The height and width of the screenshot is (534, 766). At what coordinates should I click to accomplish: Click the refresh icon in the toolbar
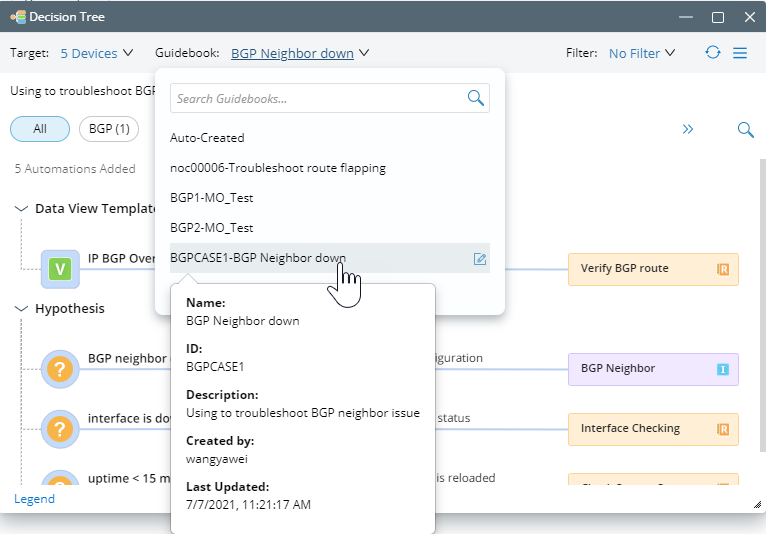click(713, 53)
